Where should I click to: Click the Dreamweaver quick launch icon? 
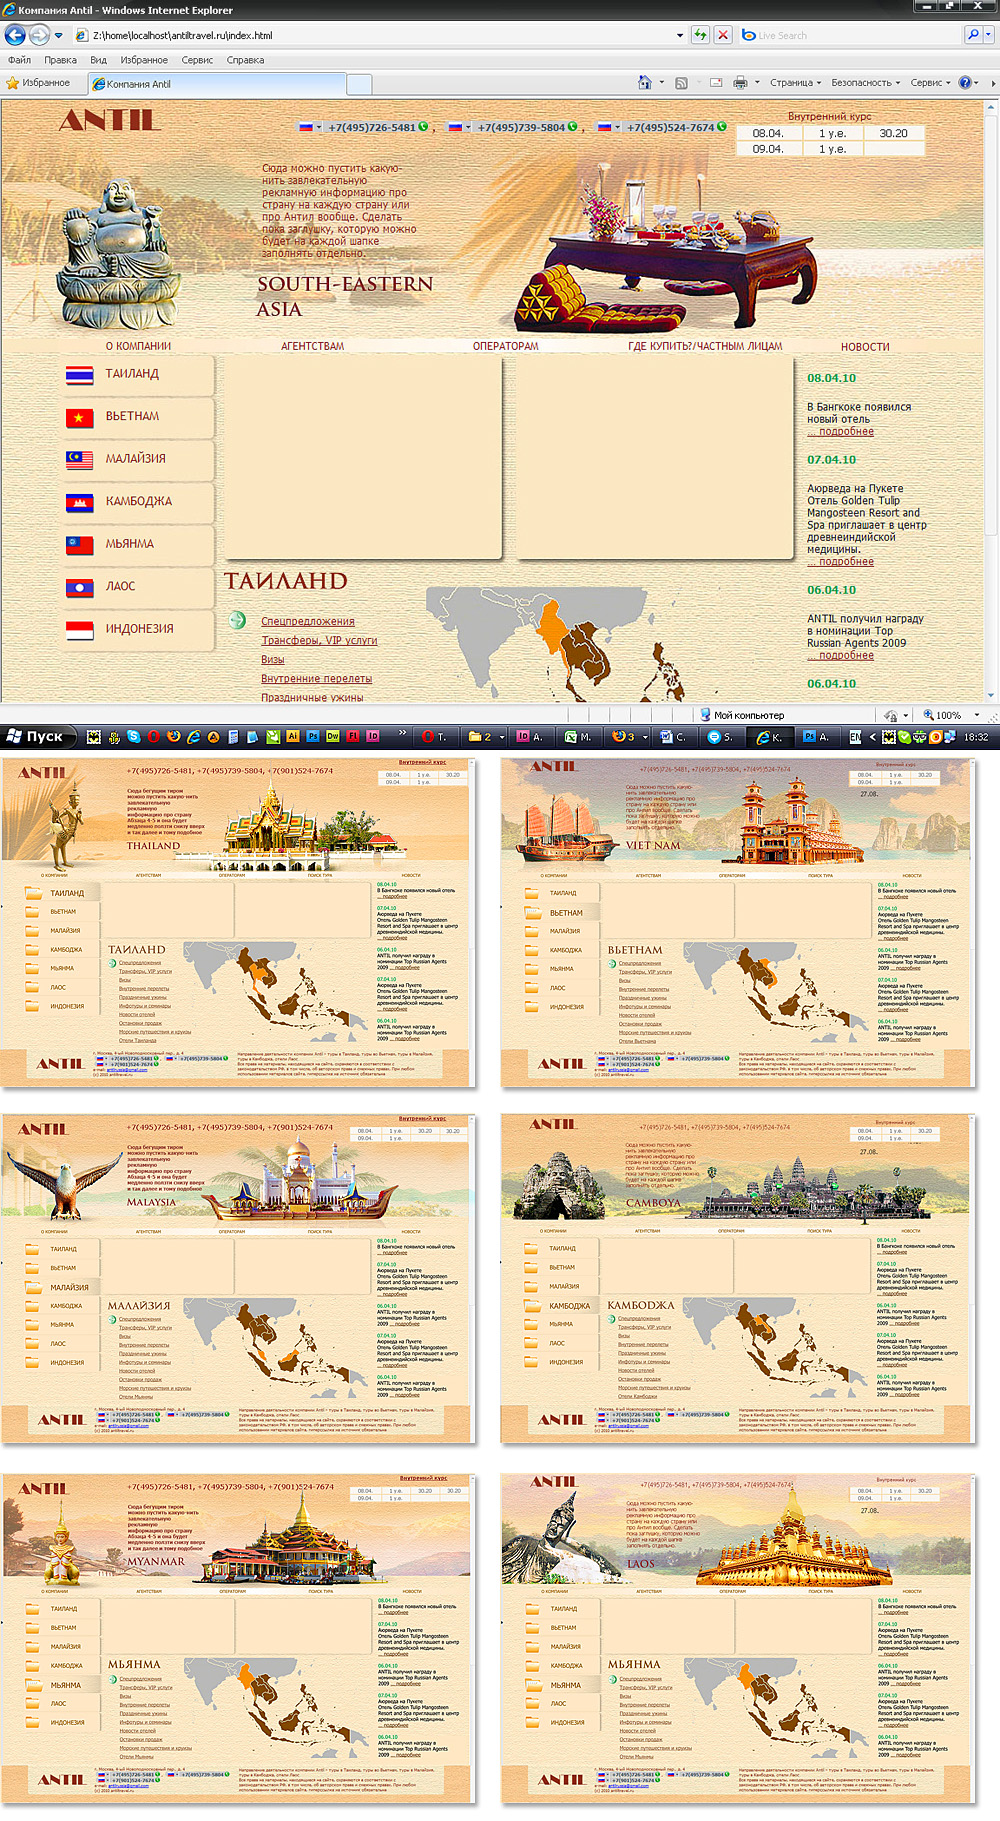(333, 736)
